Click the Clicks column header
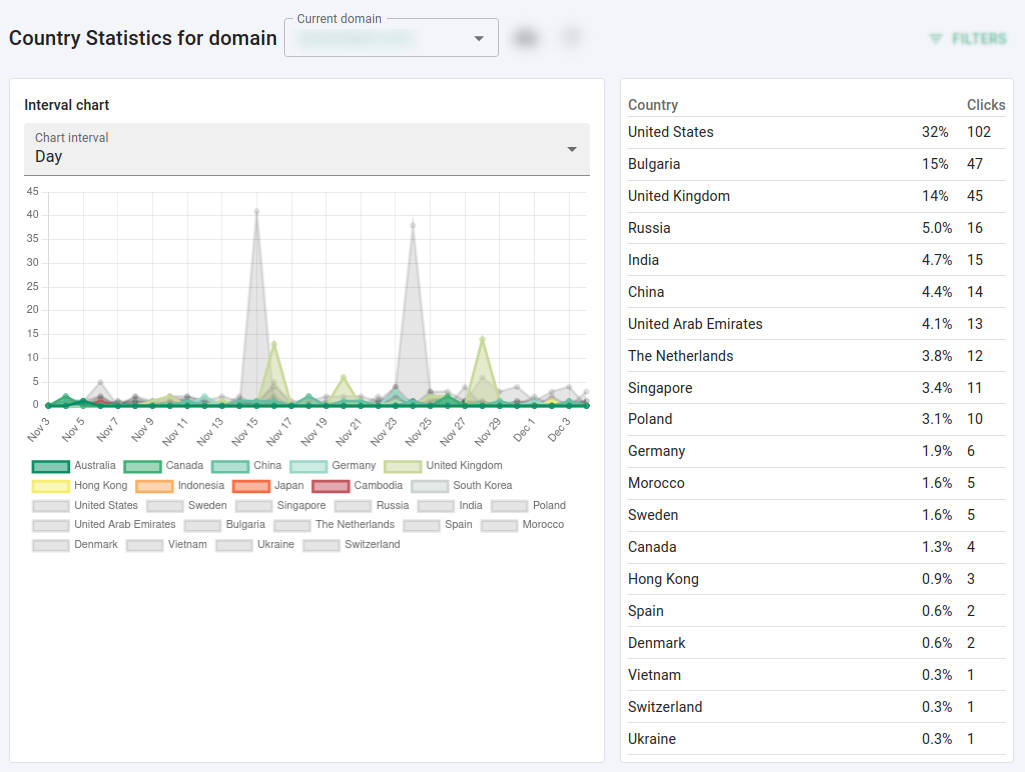The image size is (1025, 772). pyautogui.click(x=985, y=105)
